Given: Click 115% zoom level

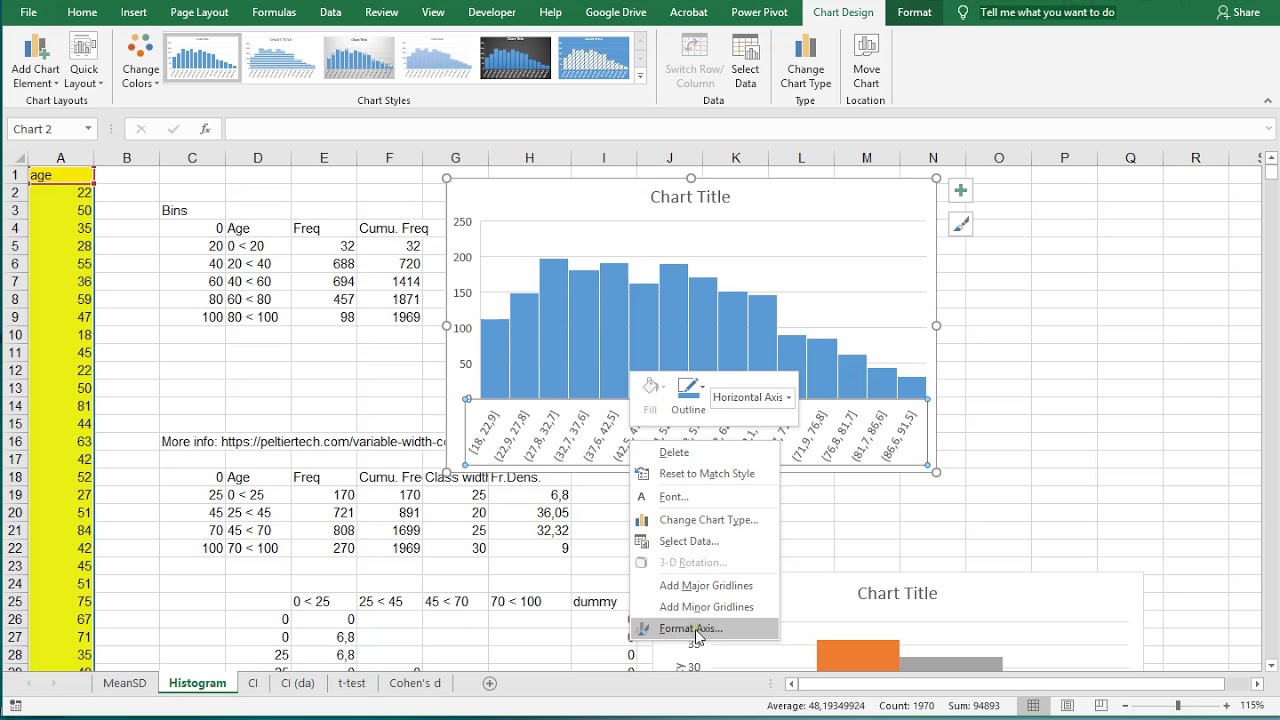Looking at the screenshot, I should tap(1253, 705).
